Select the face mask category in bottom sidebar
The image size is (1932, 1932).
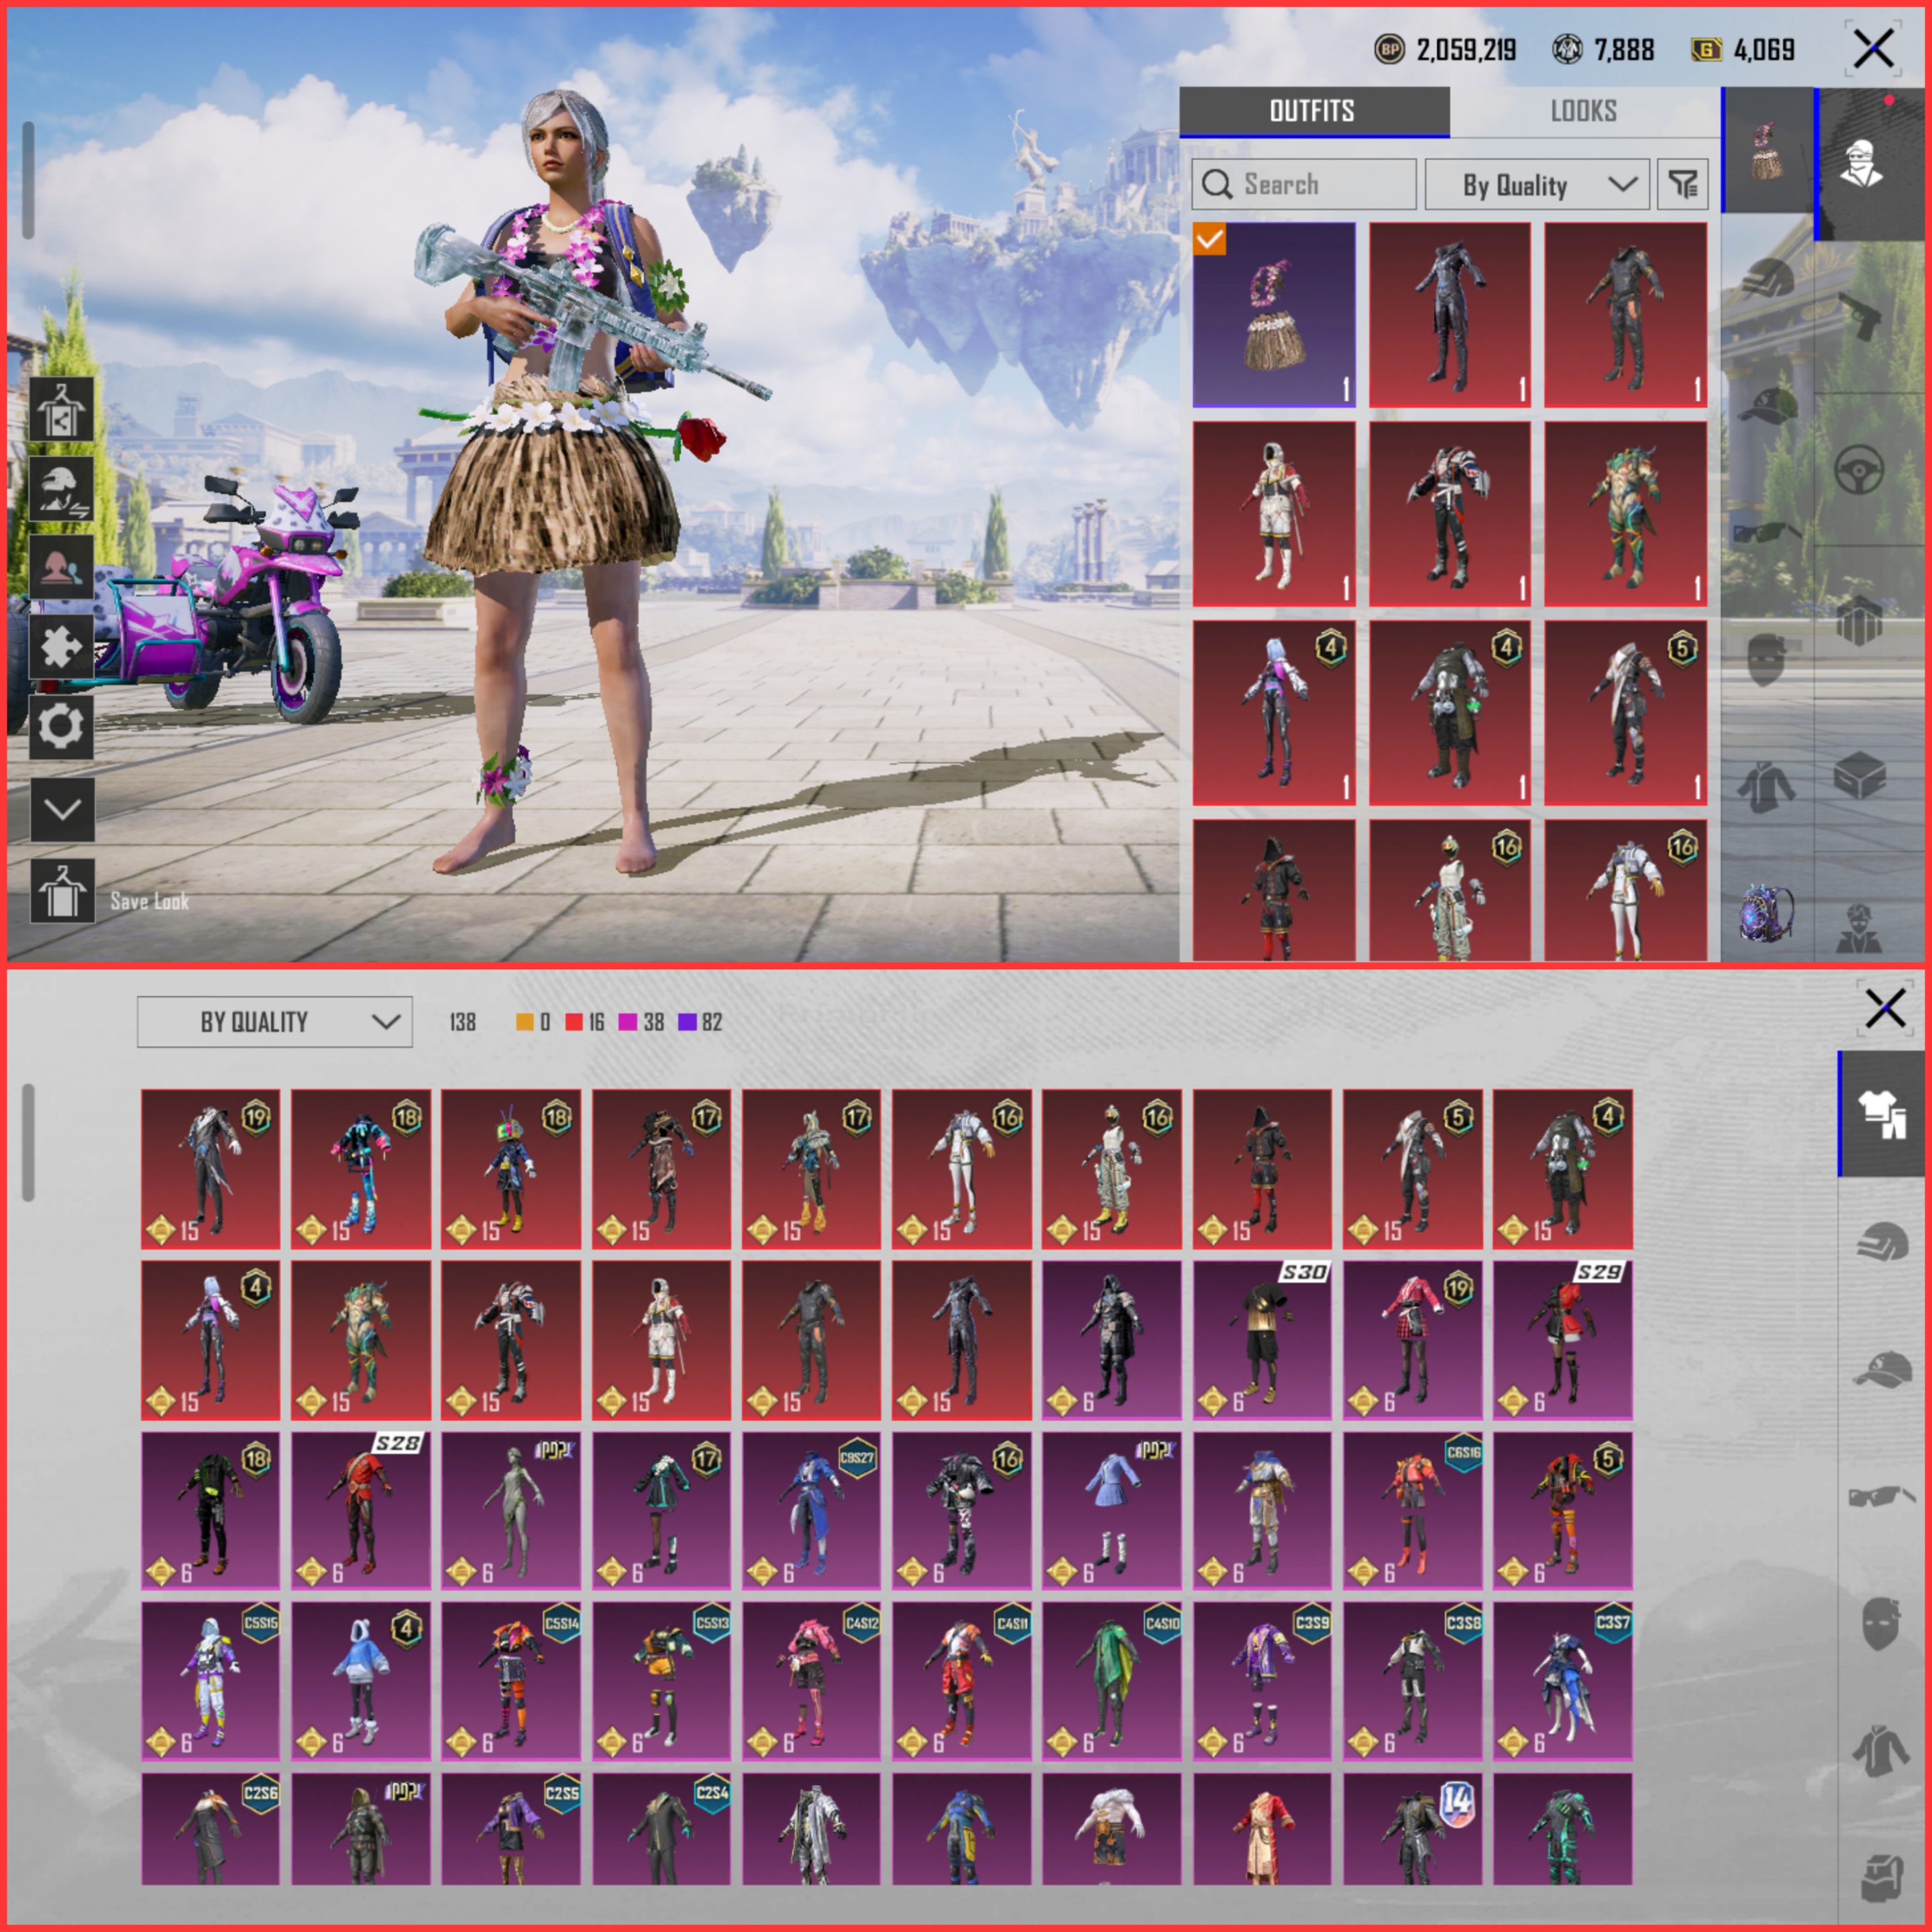(x=1881, y=1624)
